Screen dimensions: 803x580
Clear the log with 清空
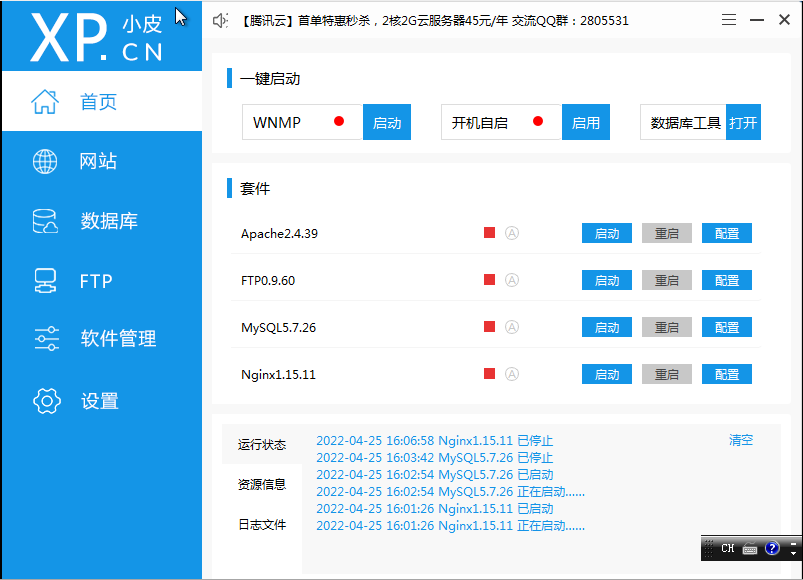[x=741, y=440]
